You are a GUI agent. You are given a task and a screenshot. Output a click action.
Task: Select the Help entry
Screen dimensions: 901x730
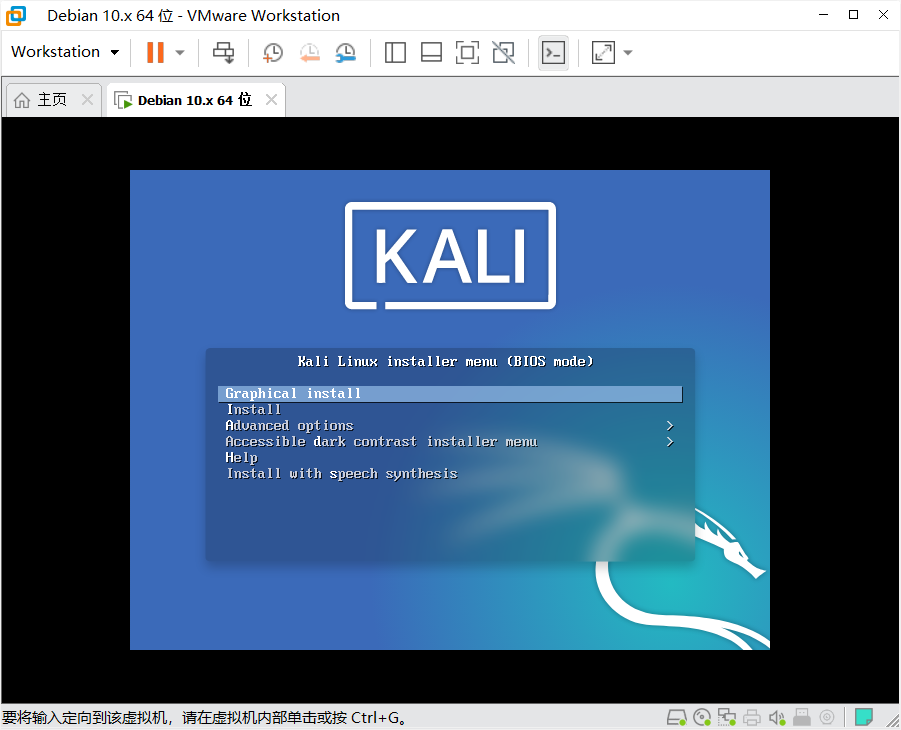450,458
